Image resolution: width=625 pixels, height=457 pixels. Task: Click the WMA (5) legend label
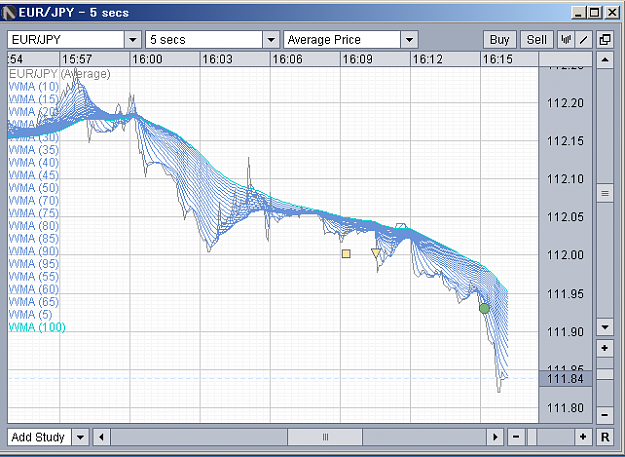[x=30, y=315]
